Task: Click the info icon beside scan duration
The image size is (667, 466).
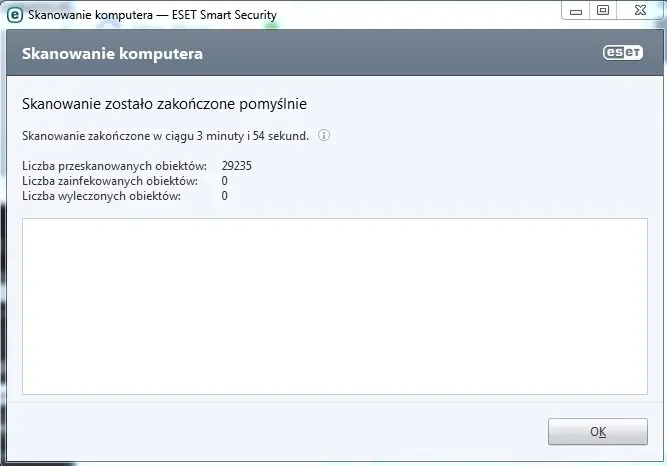Action: pyautogui.click(x=324, y=135)
